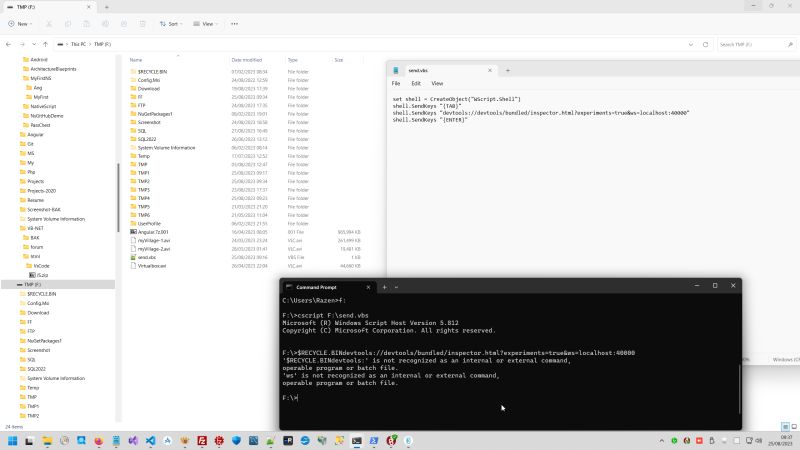Image resolution: width=800 pixels, height=450 pixels.
Task: Sort files by Date modified column header
Action: [x=247, y=60]
